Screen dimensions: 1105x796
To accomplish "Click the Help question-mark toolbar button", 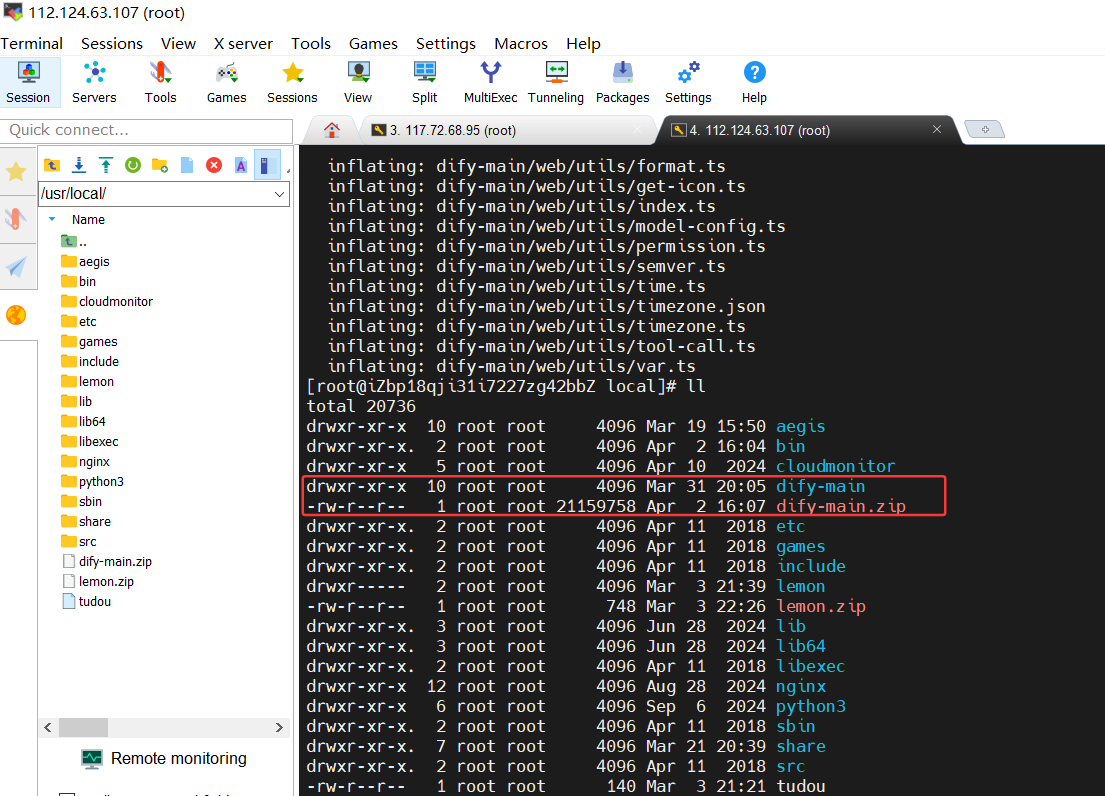I will click(x=754, y=83).
